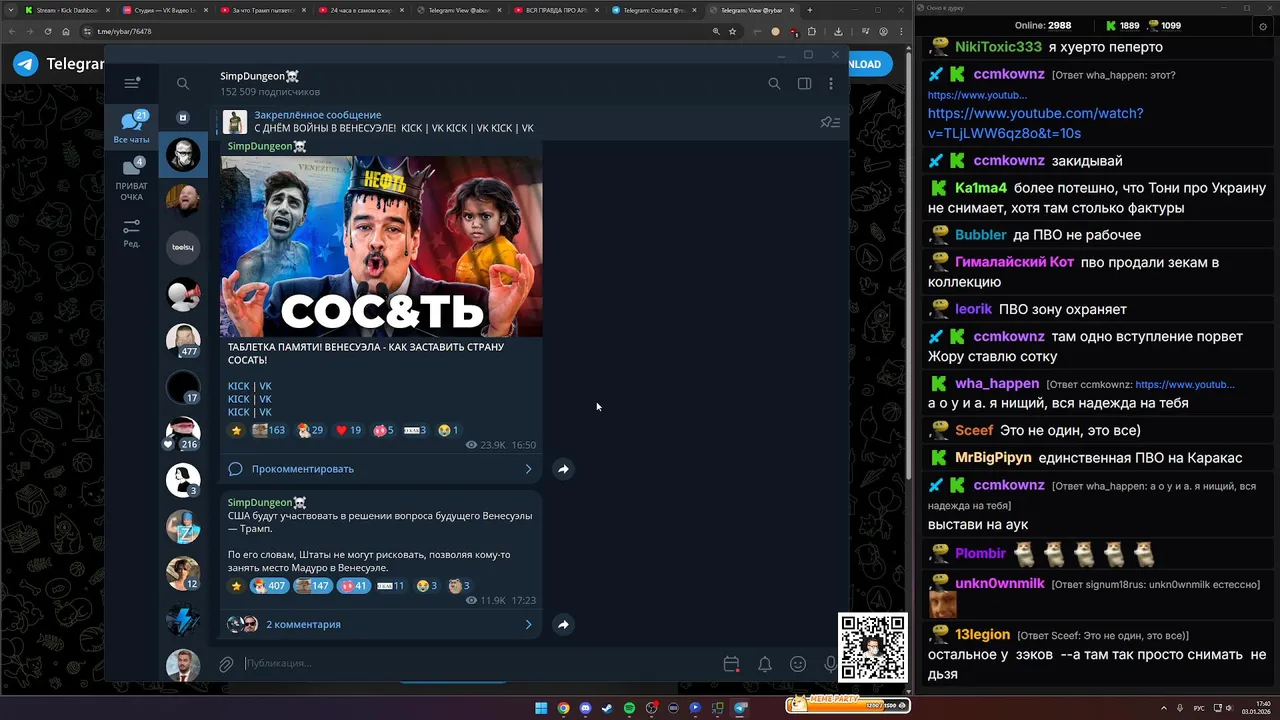This screenshot has height=720, width=1280.
Task: Open first KICK link in post
Action: pyautogui.click(x=238, y=386)
